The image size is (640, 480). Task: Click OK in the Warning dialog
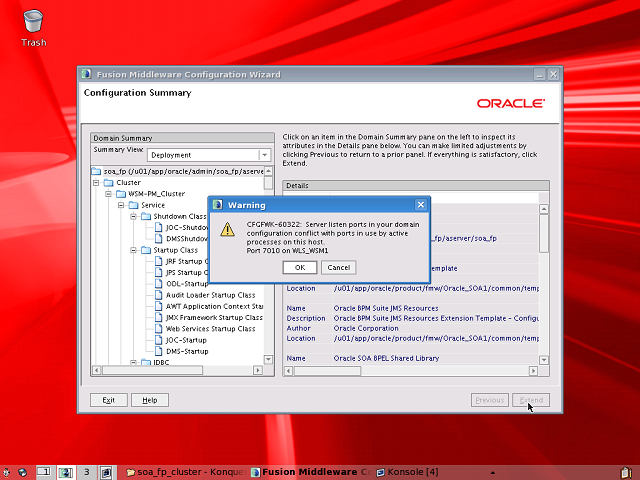[x=300, y=267]
